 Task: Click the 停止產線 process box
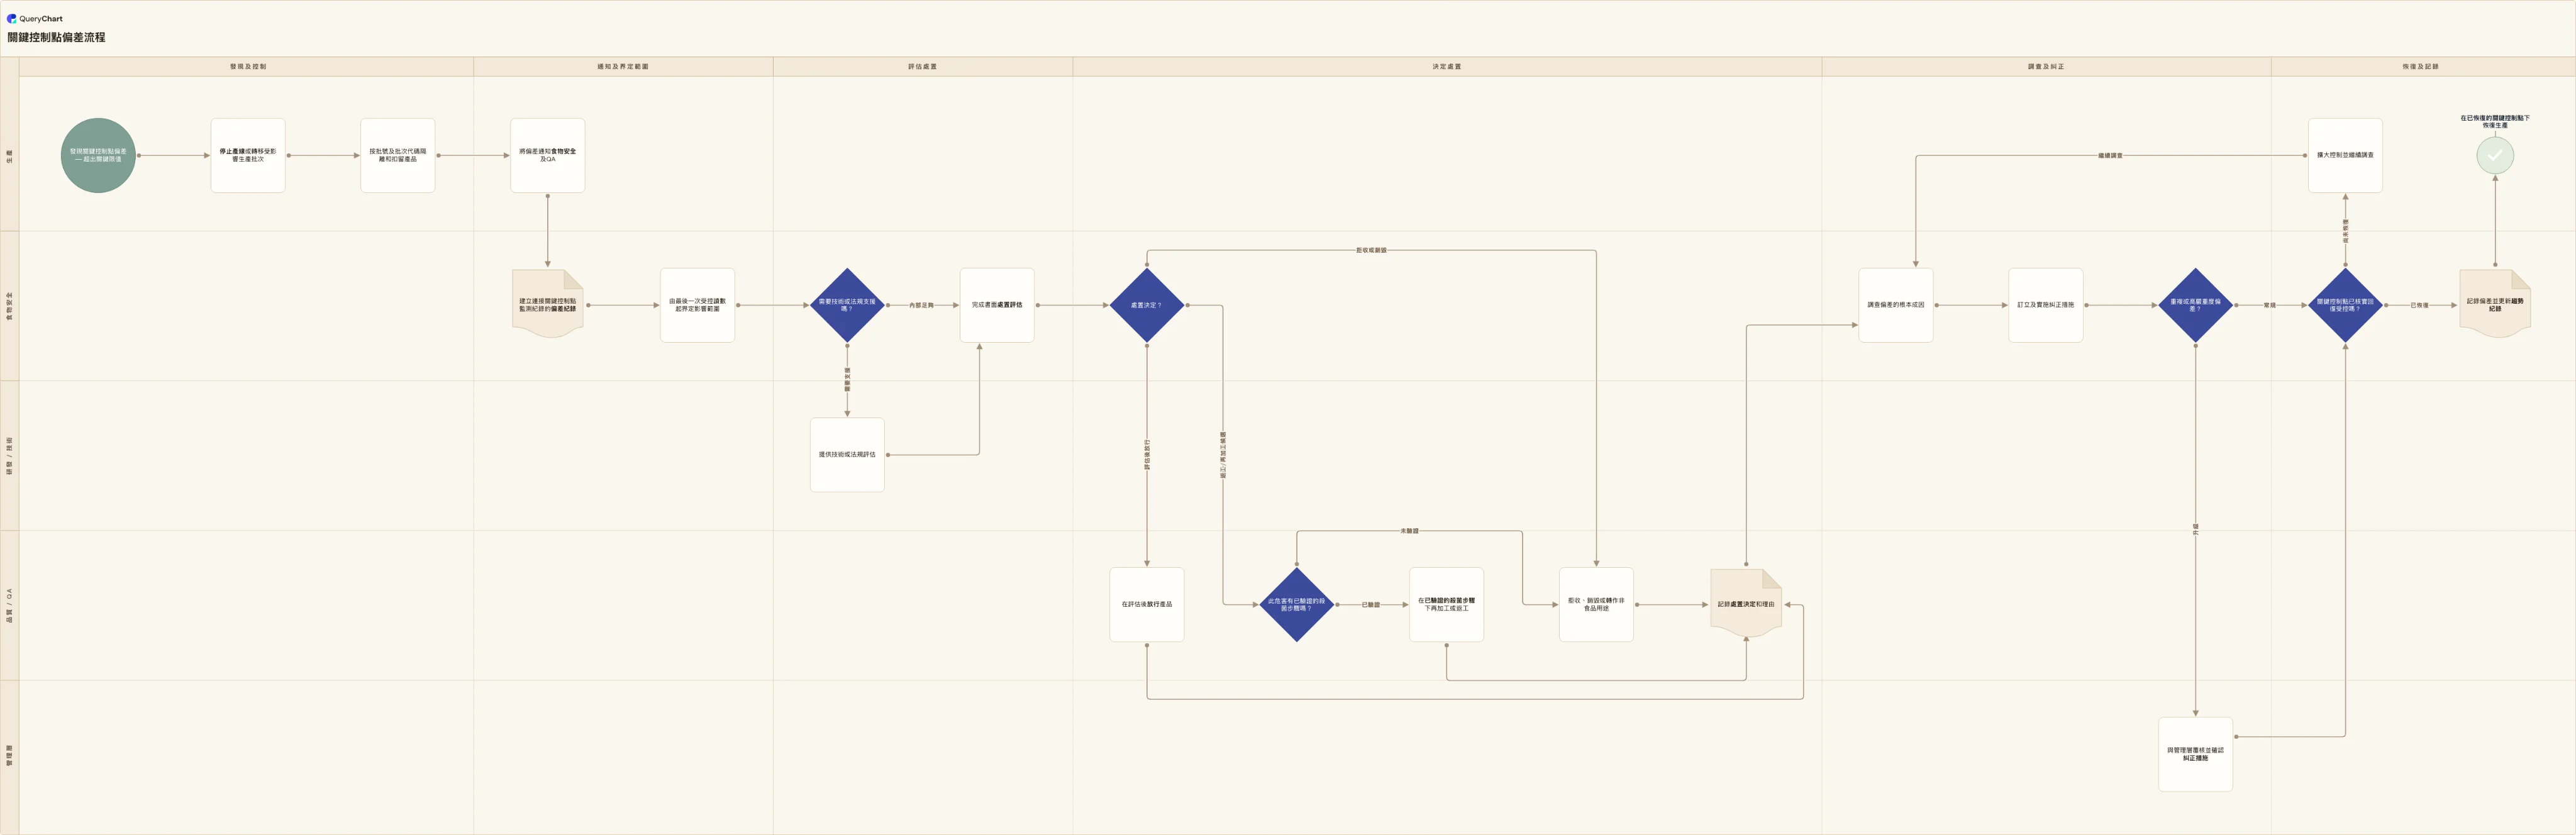pos(248,155)
